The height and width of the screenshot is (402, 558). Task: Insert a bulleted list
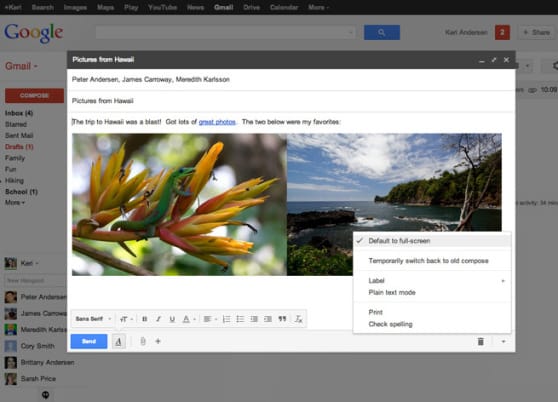point(240,319)
